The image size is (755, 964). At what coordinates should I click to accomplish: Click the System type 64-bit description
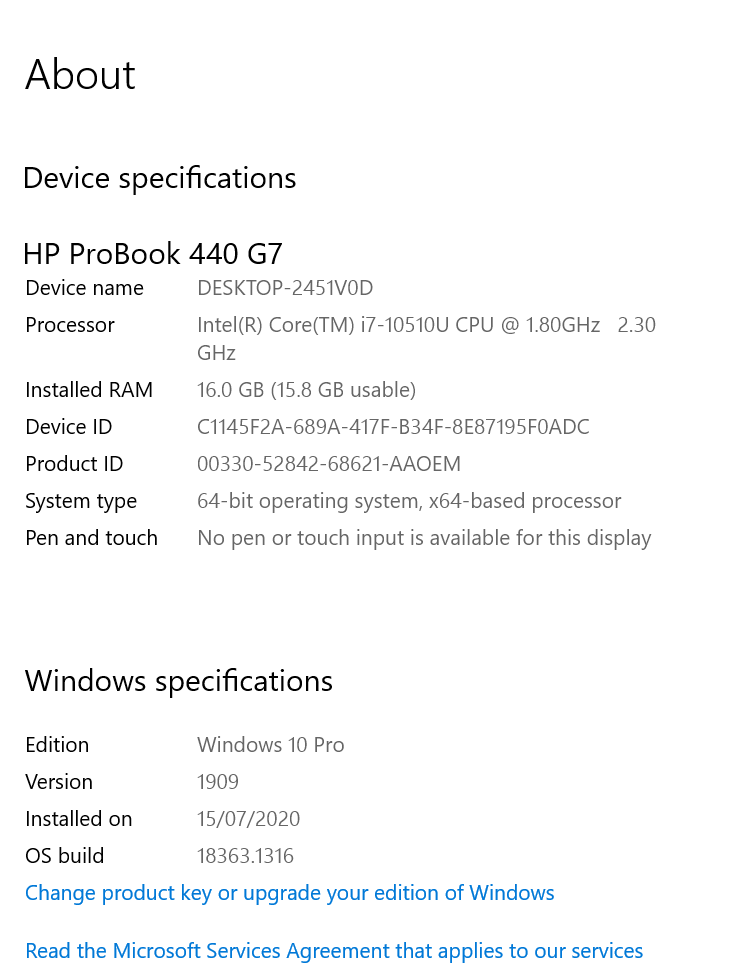point(409,500)
